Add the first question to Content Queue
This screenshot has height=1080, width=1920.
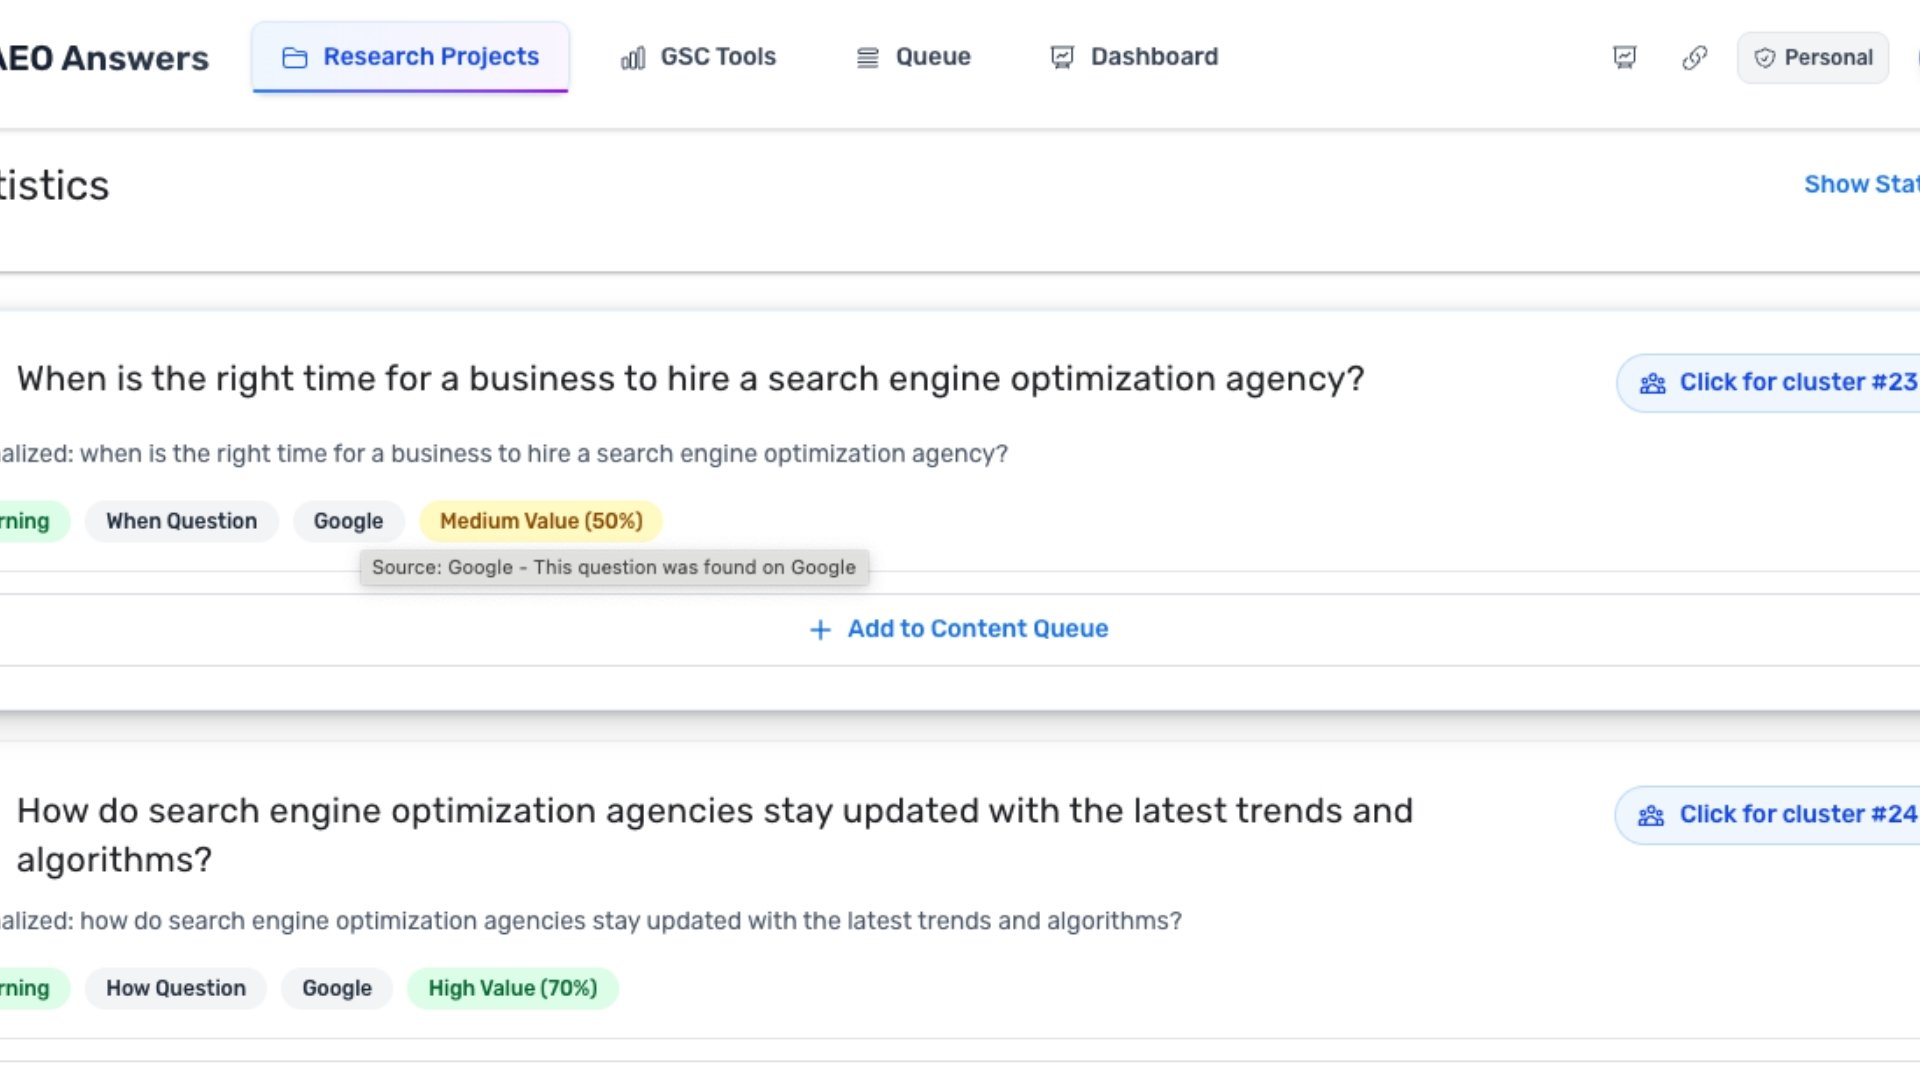[x=959, y=629]
